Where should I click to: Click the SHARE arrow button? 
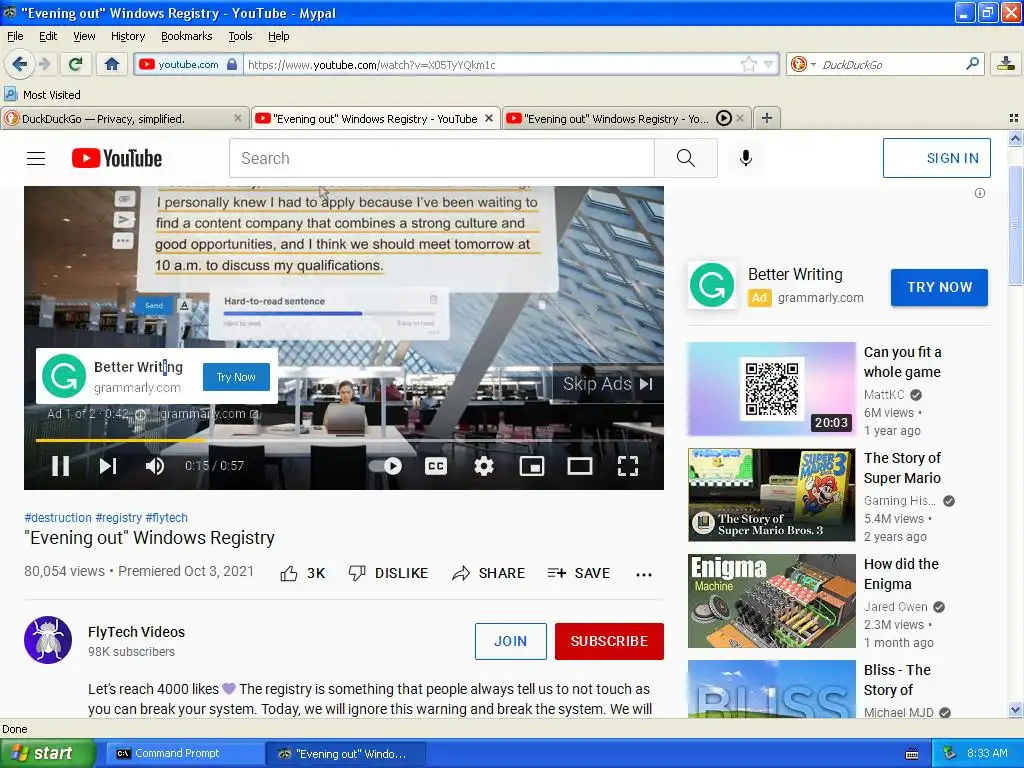pos(488,573)
